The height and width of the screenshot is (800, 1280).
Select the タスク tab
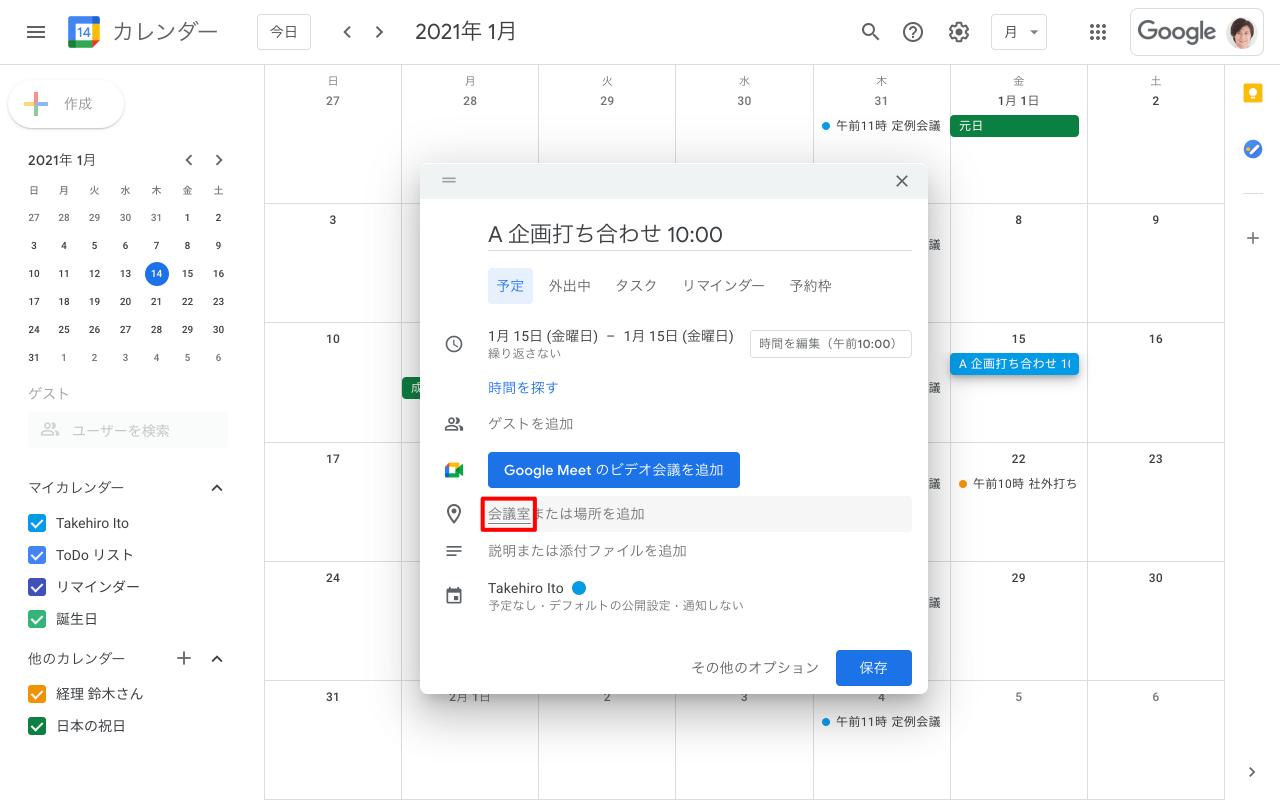pos(636,286)
